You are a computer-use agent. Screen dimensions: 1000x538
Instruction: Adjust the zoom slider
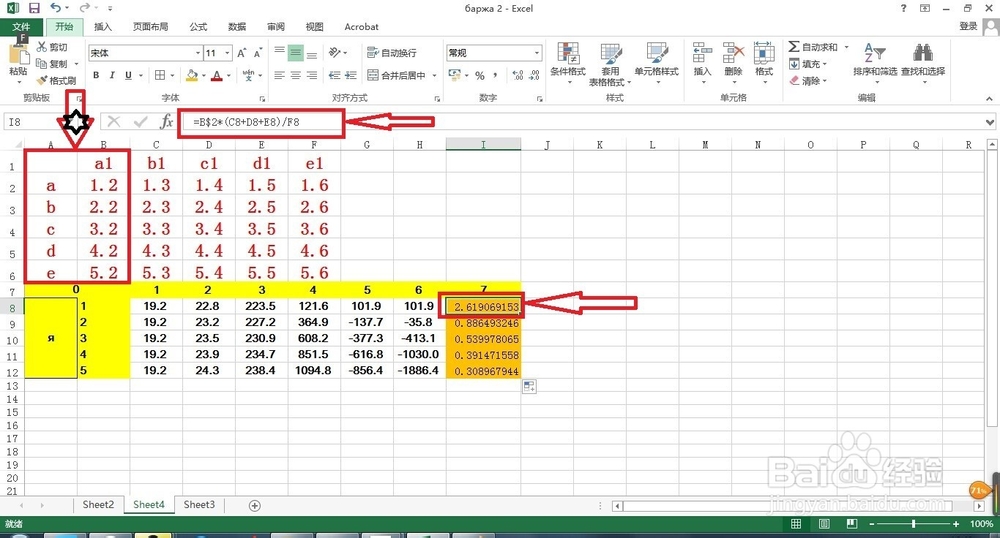coord(913,523)
